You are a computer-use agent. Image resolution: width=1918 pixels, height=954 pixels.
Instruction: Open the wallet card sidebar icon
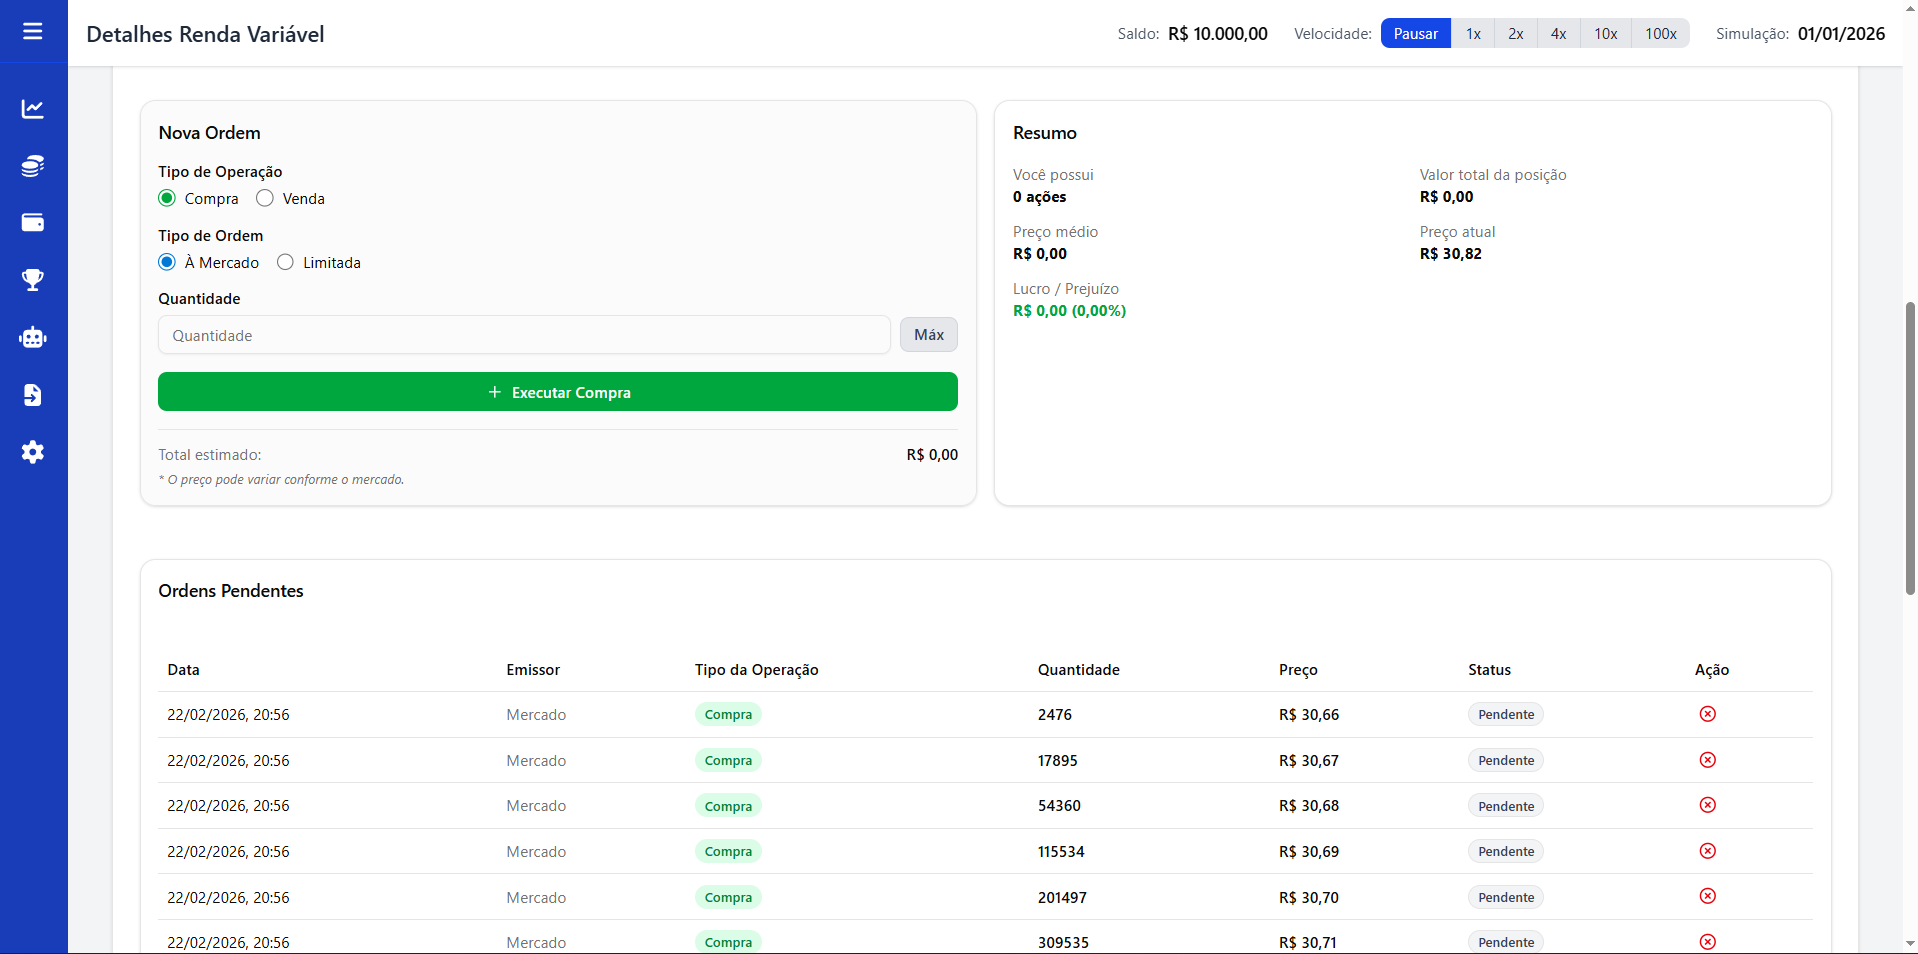pyautogui.click(x=33, y=223)
